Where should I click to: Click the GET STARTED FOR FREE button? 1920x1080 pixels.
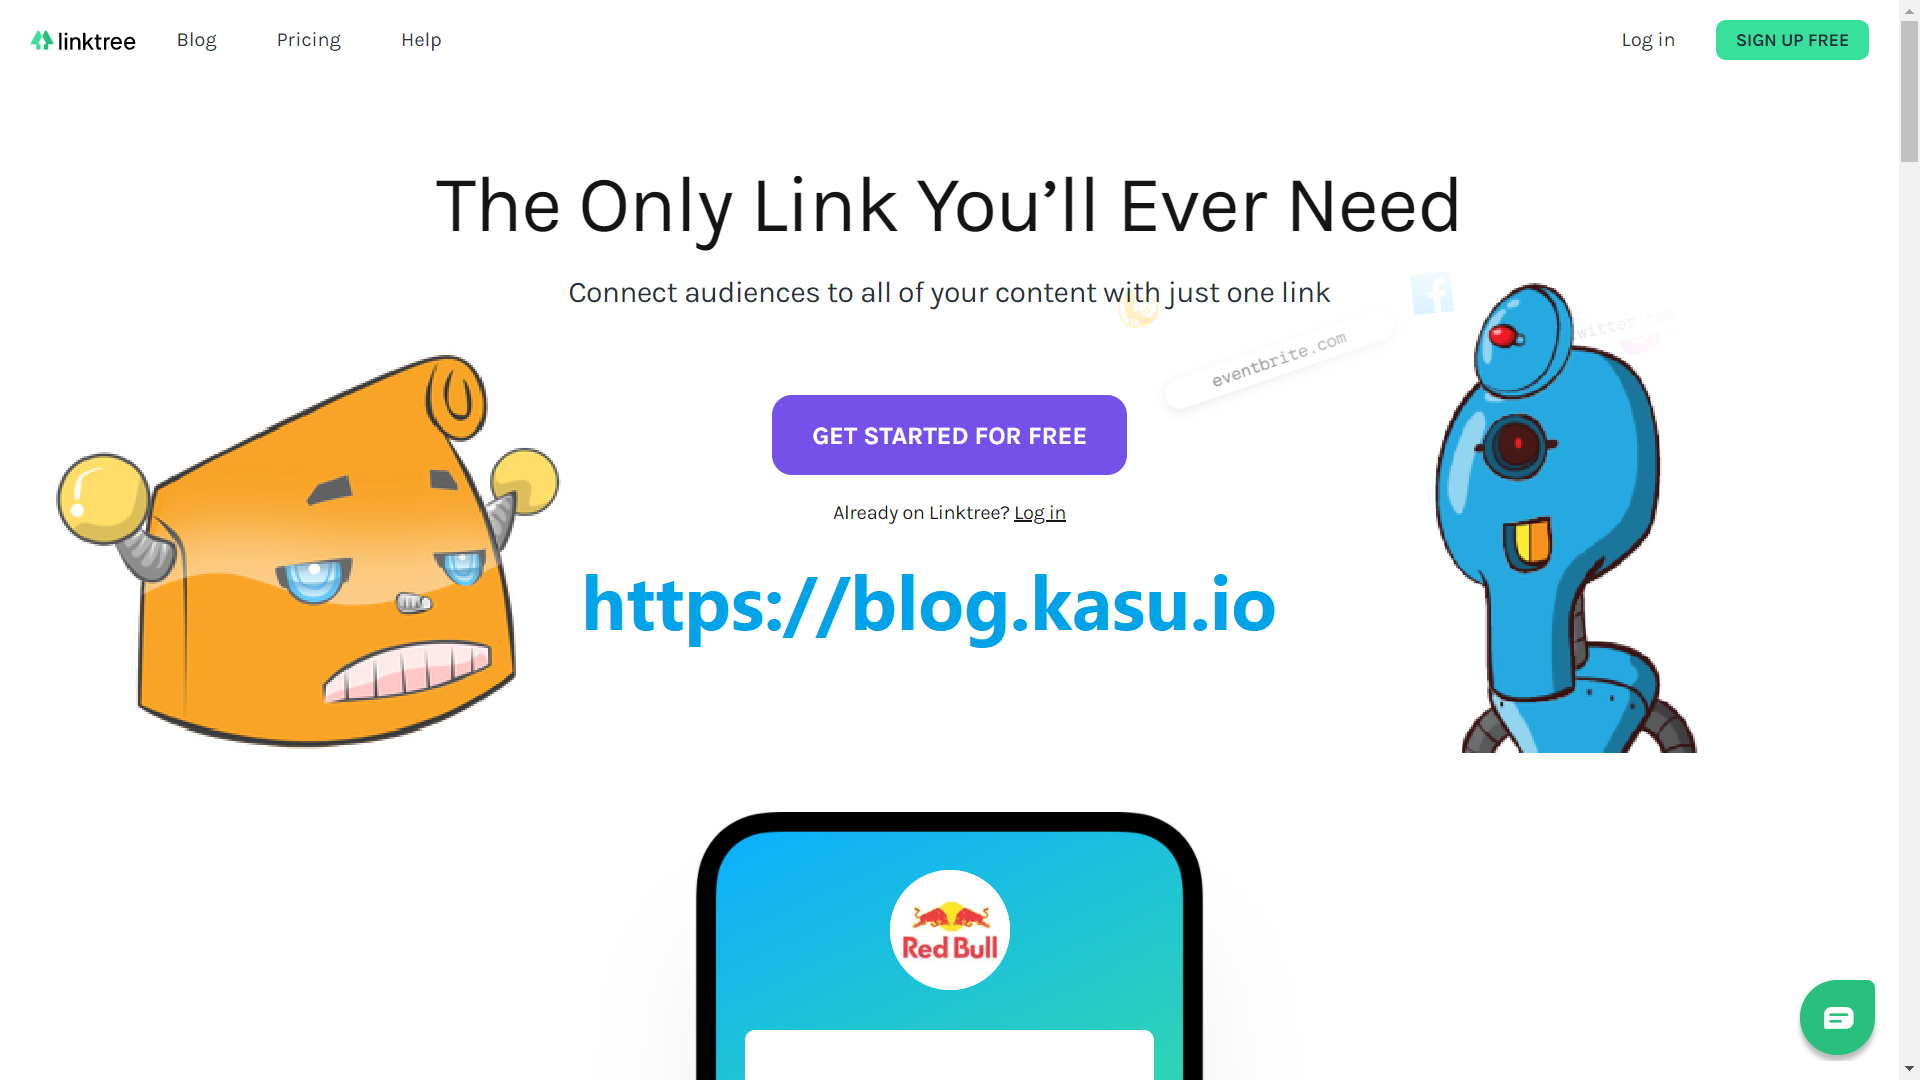pyautogui.click(x=949, y=435)
